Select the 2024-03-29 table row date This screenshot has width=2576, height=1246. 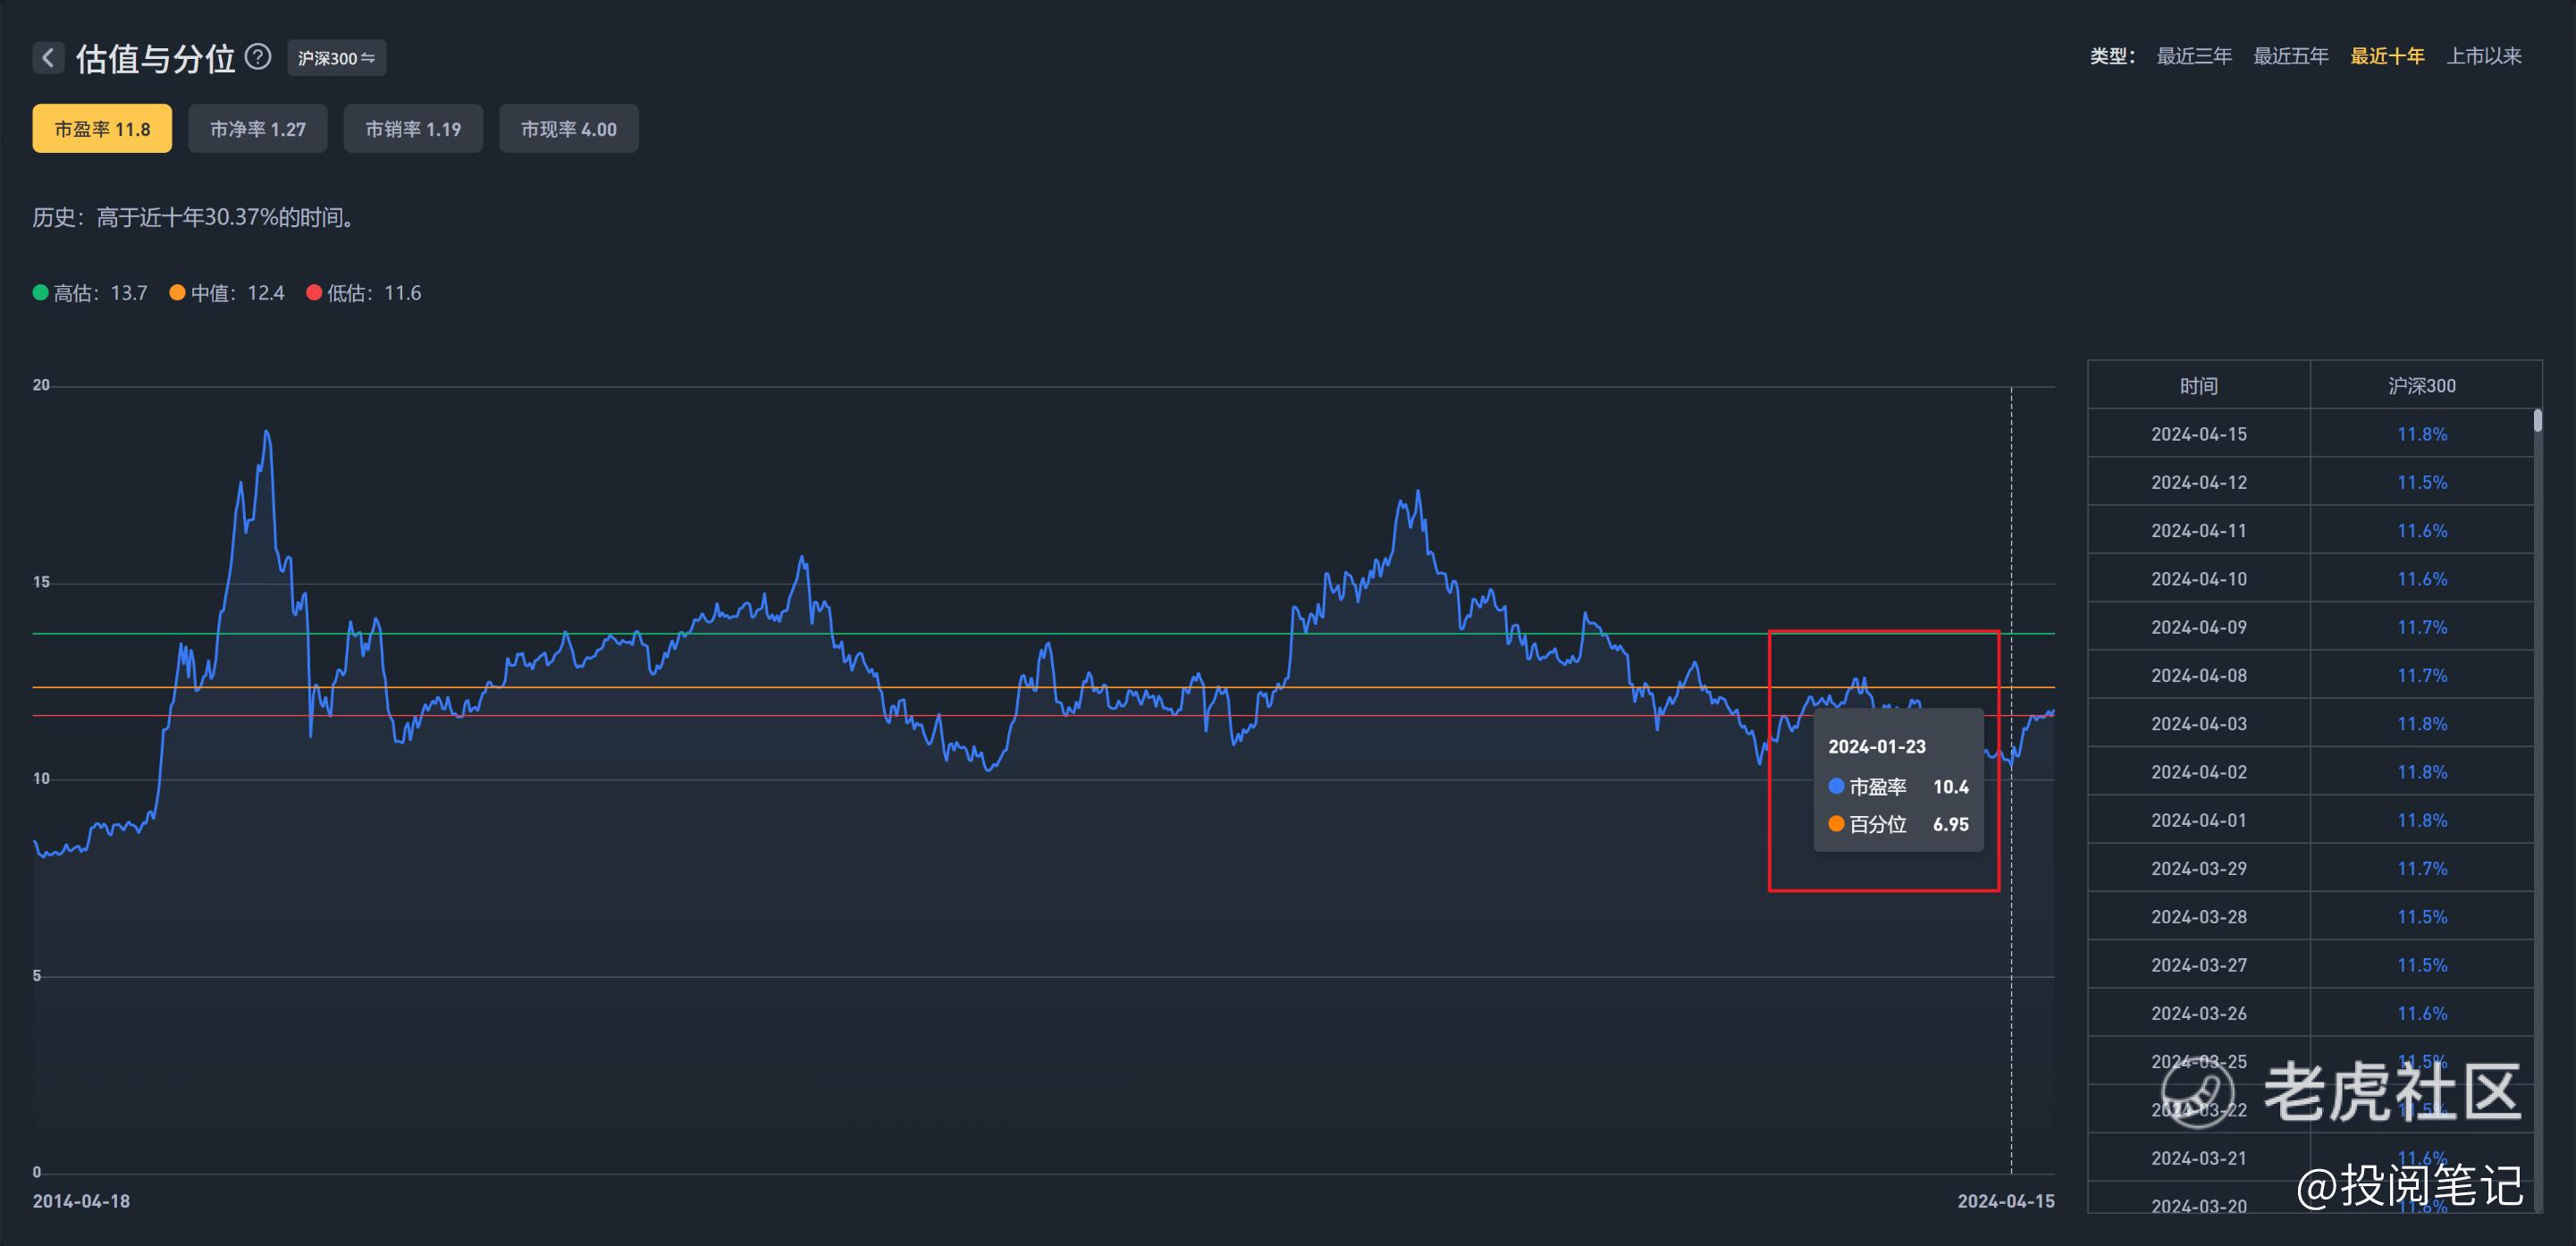[x=2199, y=868]
